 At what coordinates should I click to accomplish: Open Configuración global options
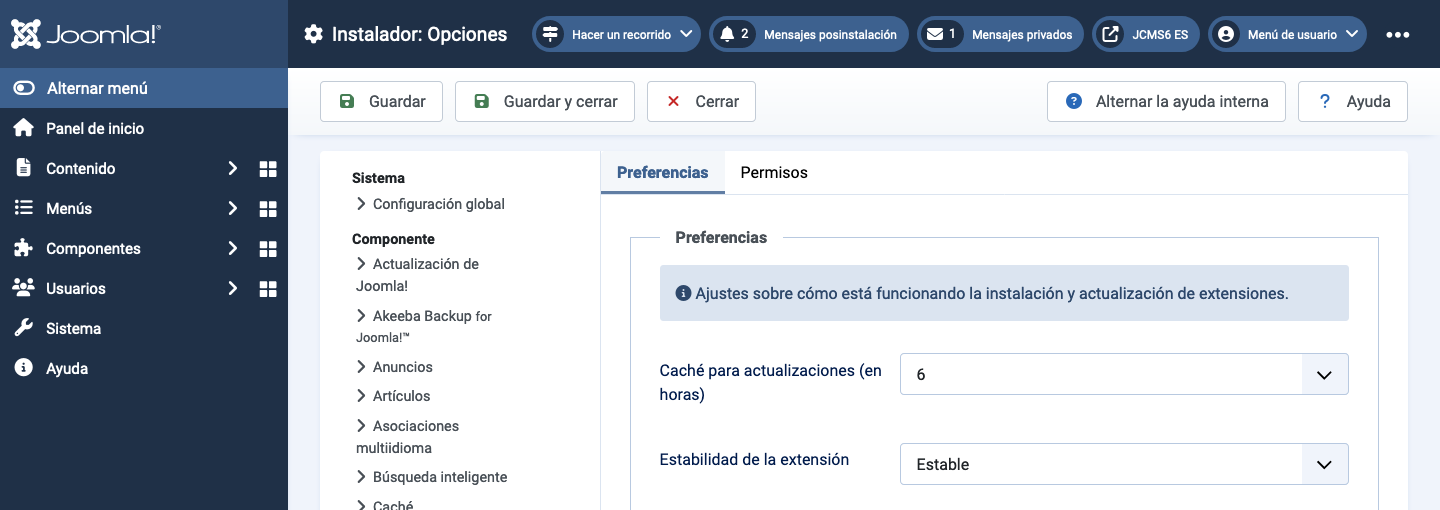click(x=431, y=204)
